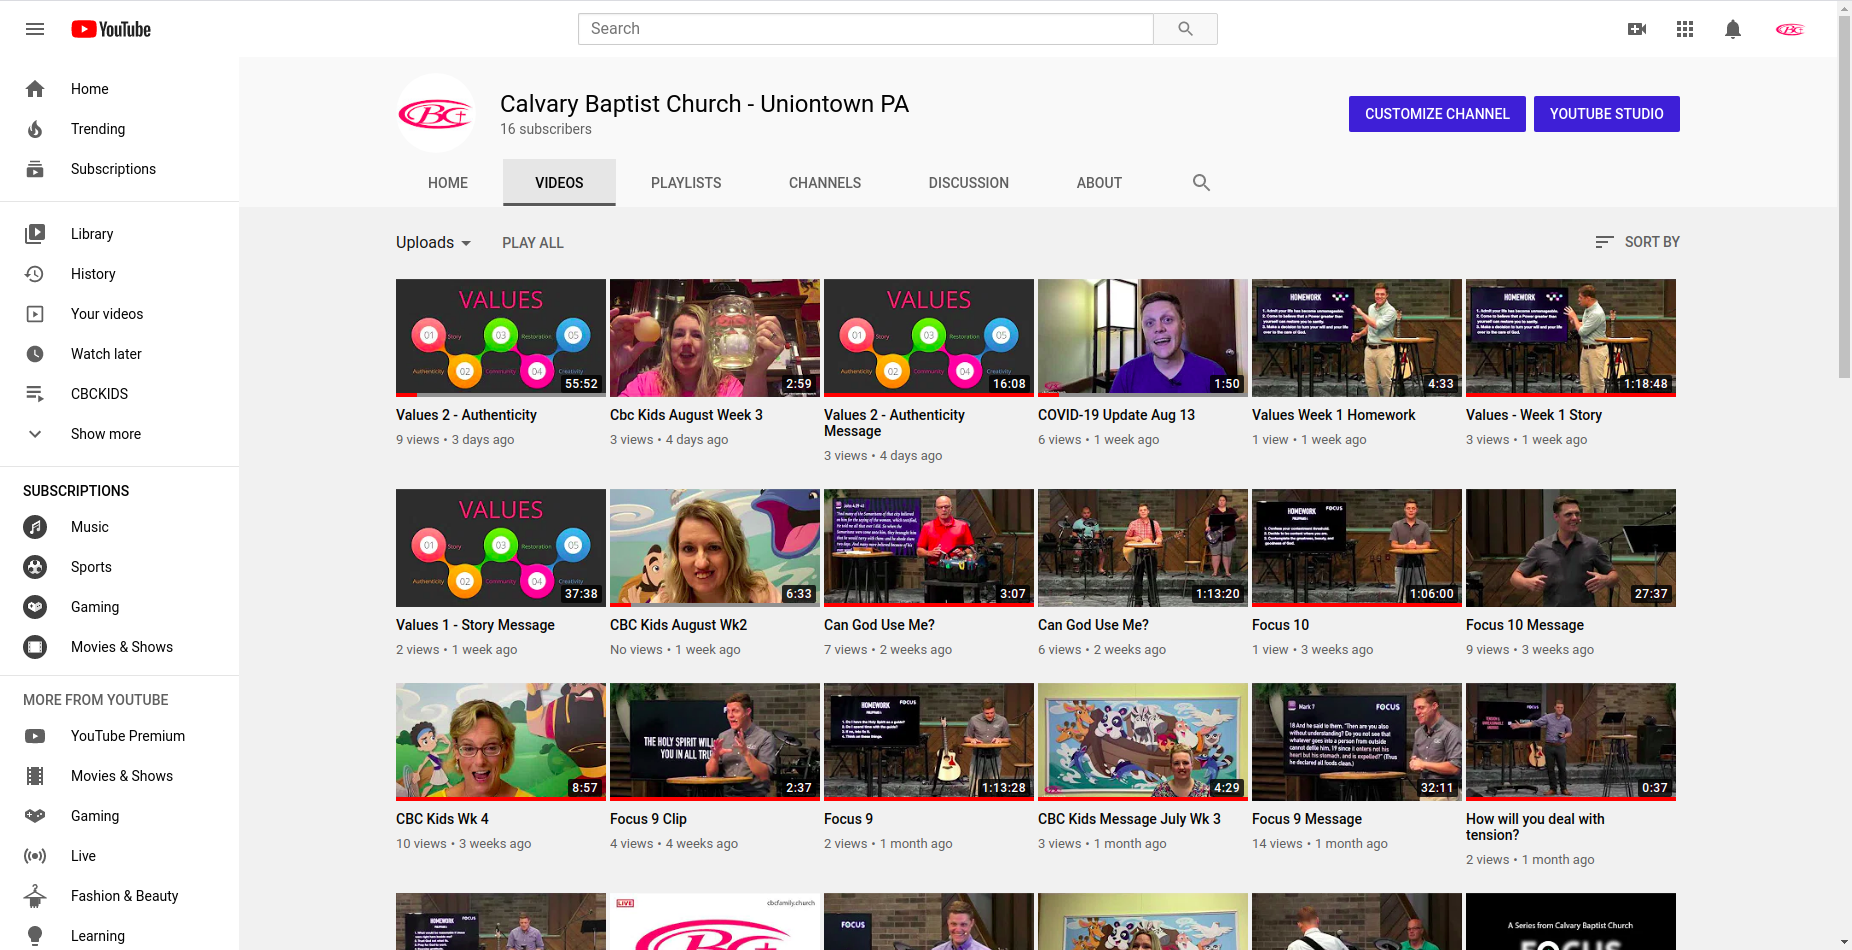The image size is (1852, 950).
Task: Open Your videos in sidebar
Action: click(x=120, y=314)
